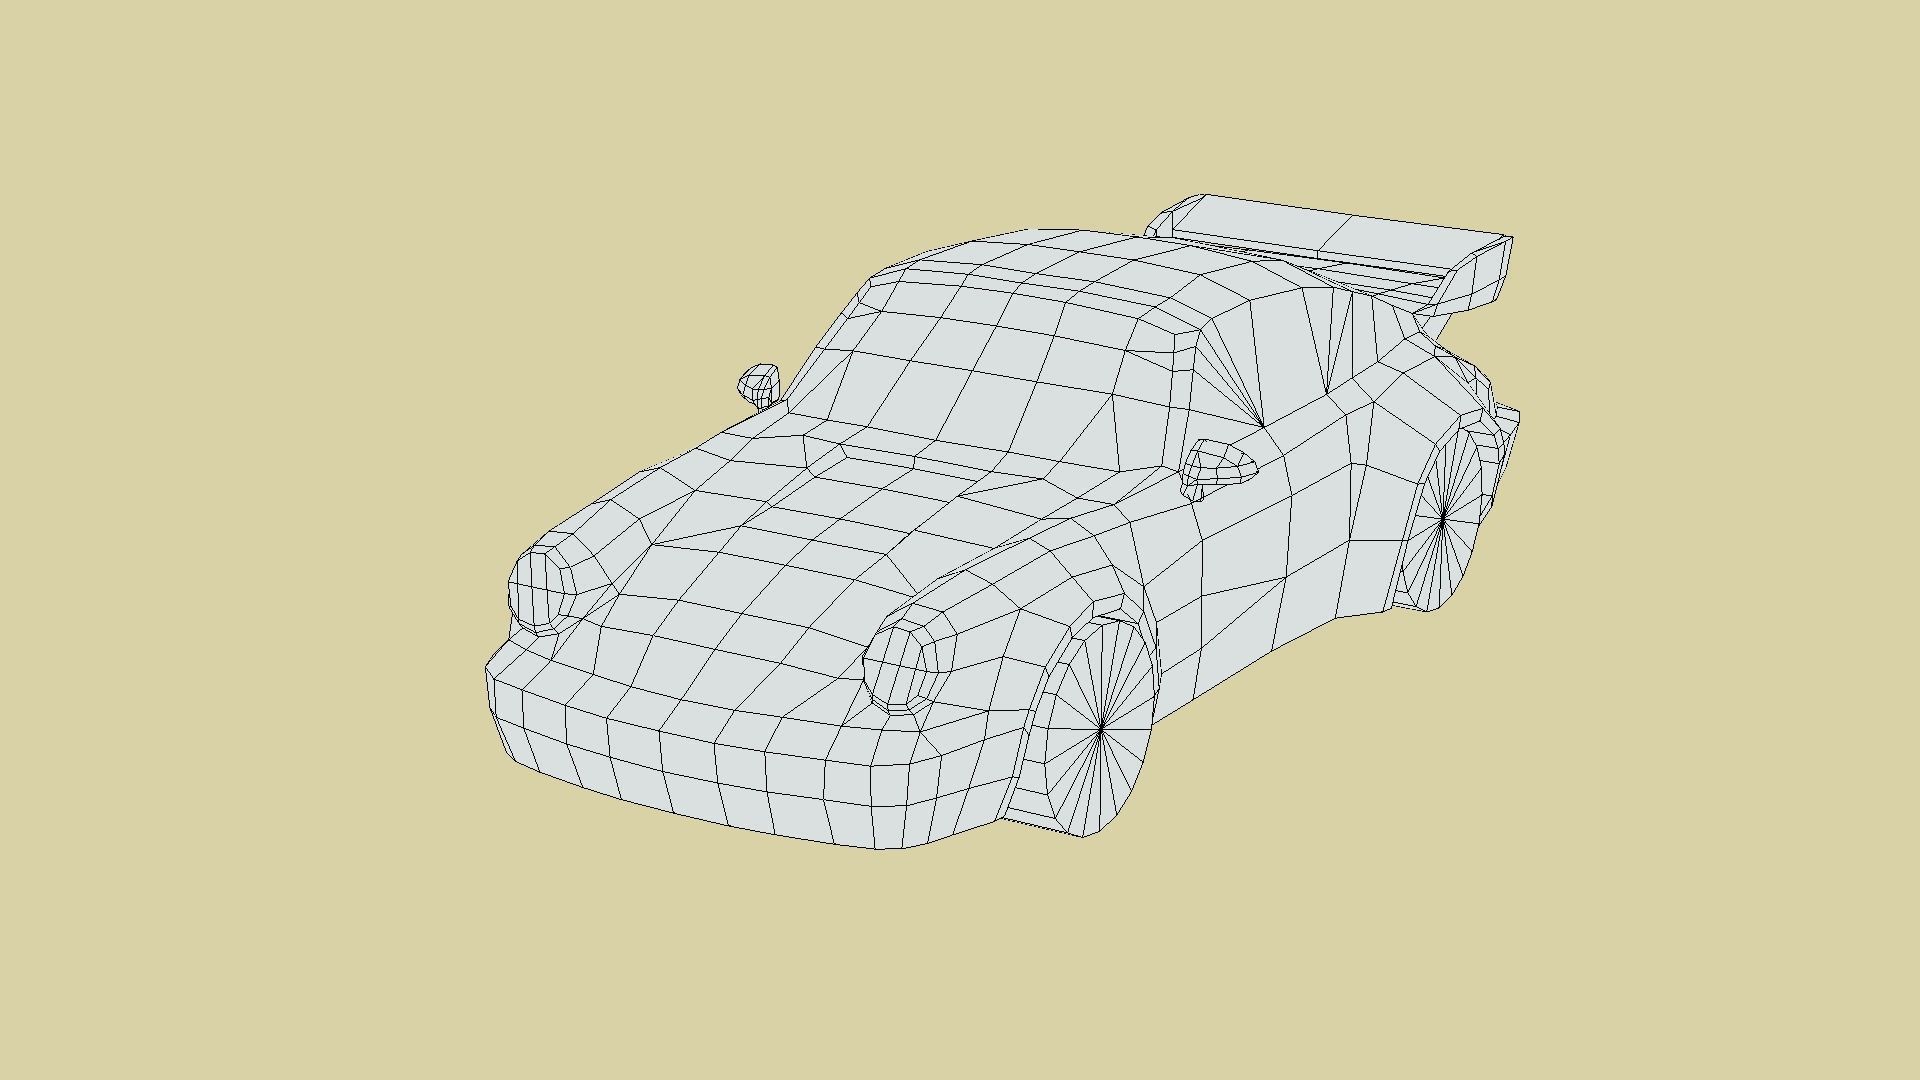Click the rear wheel hub center

click(x=1443, y=518)
